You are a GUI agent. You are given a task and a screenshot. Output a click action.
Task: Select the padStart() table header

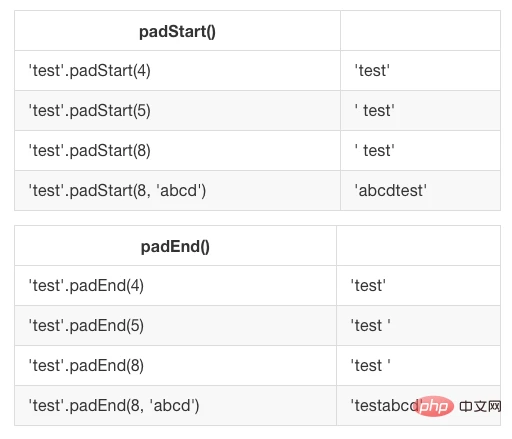pos(177,31)
